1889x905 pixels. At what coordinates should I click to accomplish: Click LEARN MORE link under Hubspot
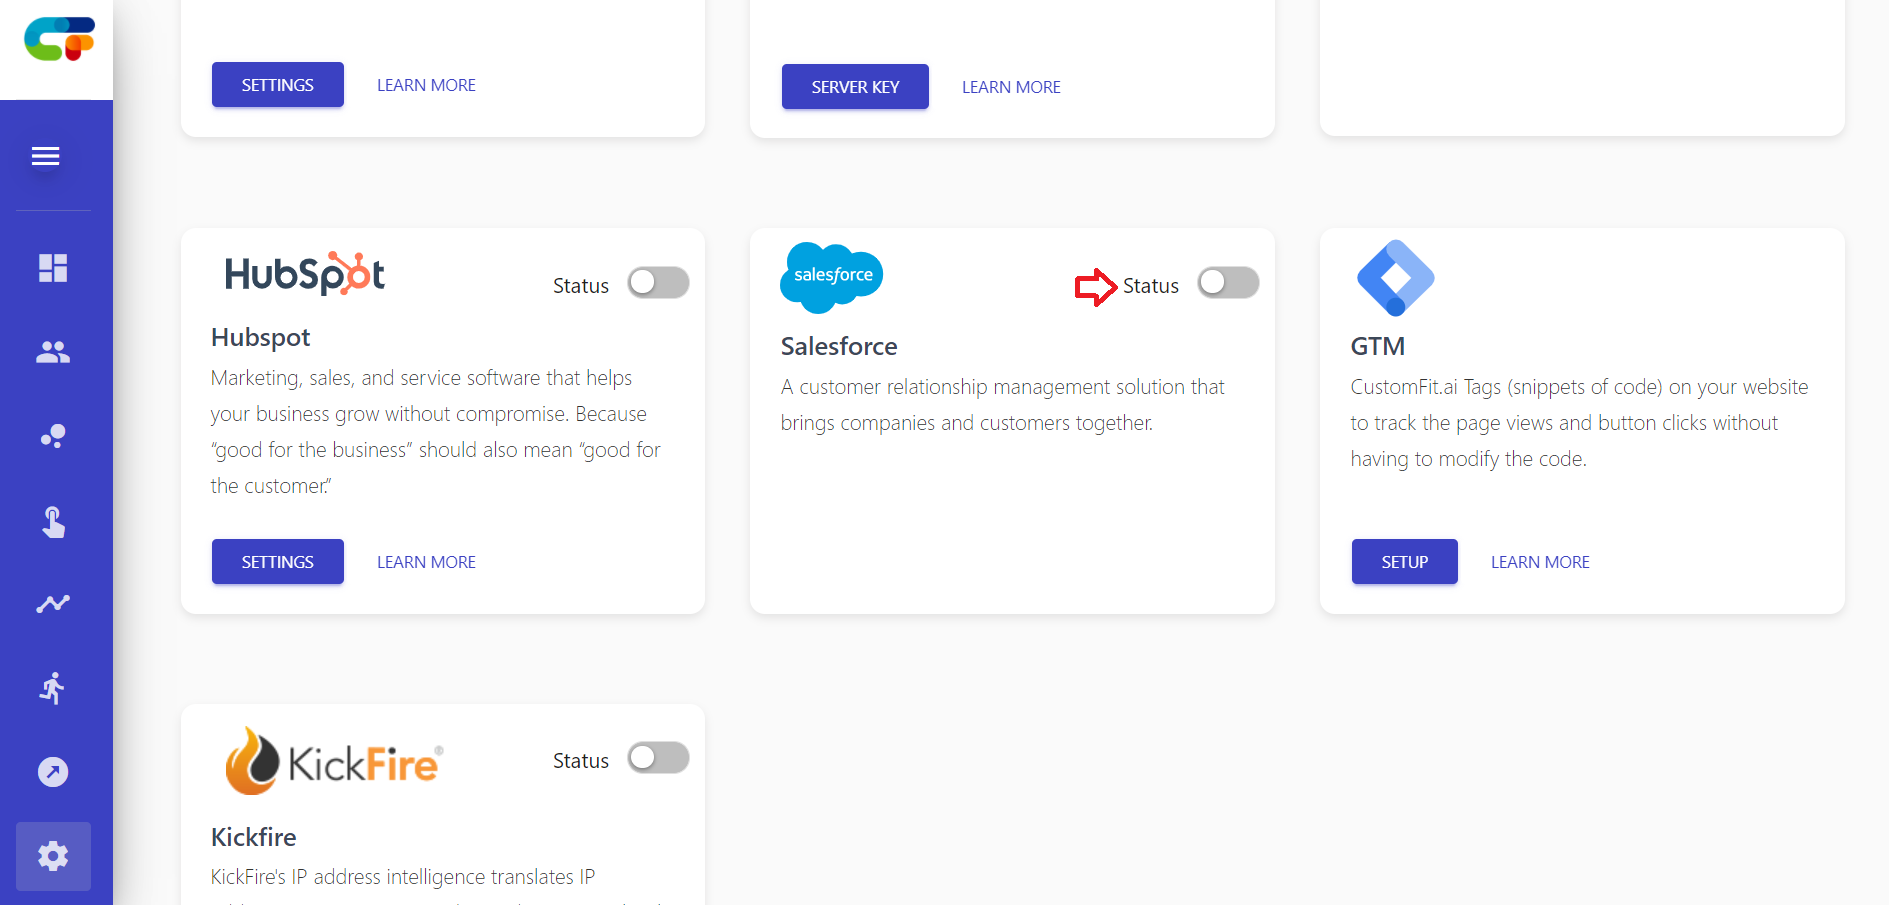coord(426,562)
